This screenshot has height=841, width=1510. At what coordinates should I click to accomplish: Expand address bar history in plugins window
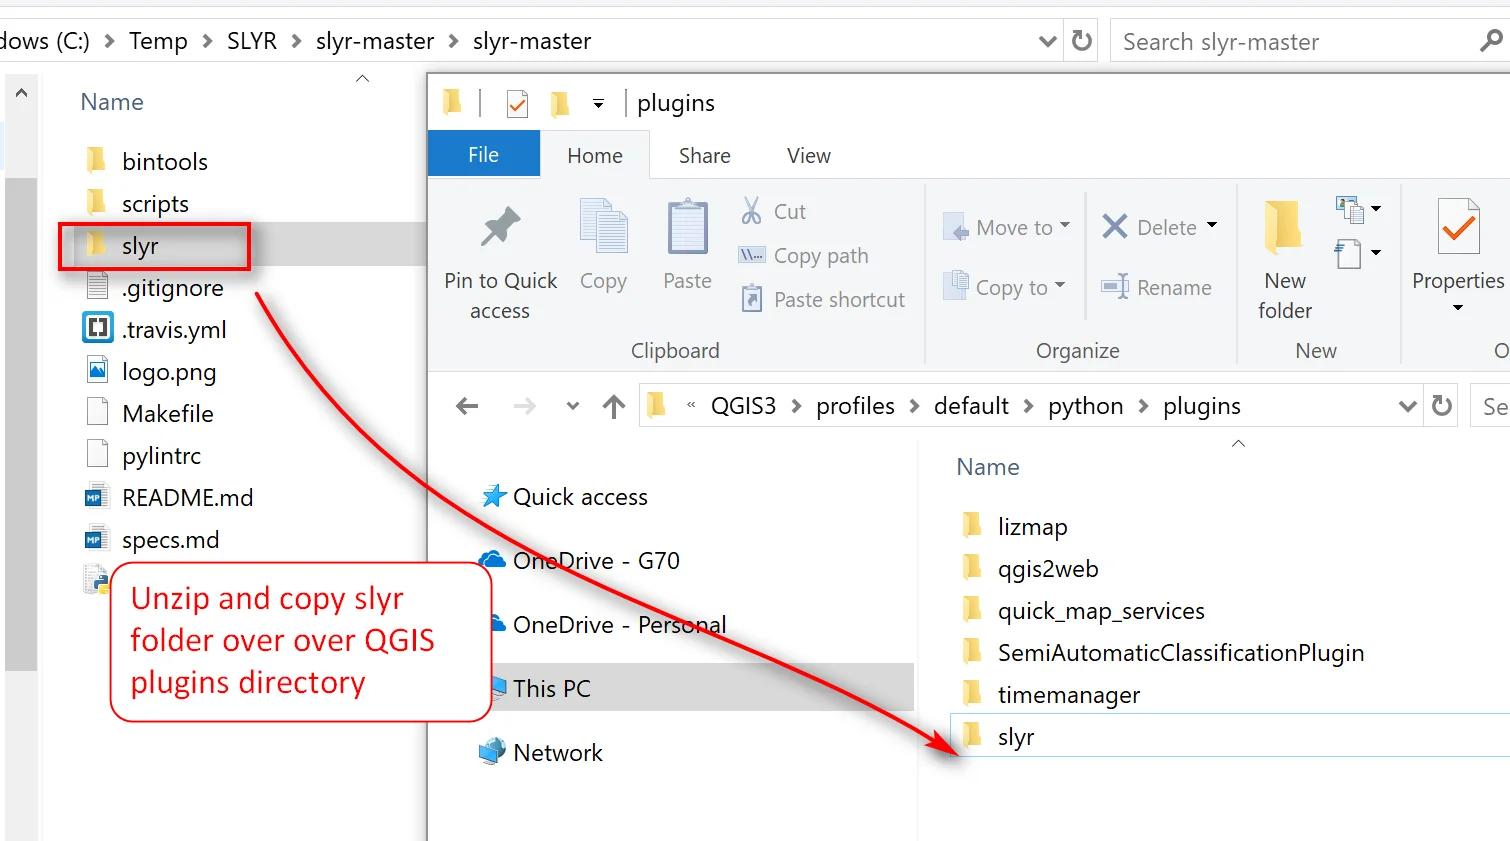(1407, 406)
